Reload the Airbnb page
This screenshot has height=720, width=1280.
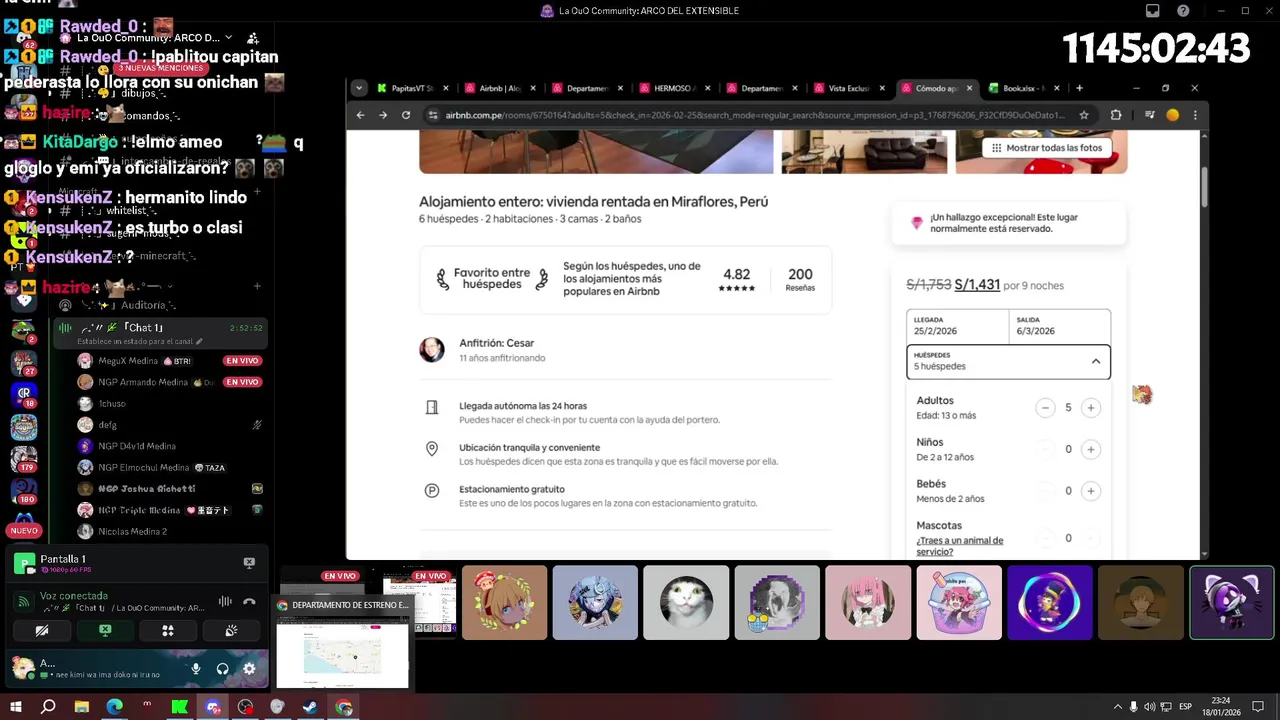pyautogui.click(x=406, y=115)
